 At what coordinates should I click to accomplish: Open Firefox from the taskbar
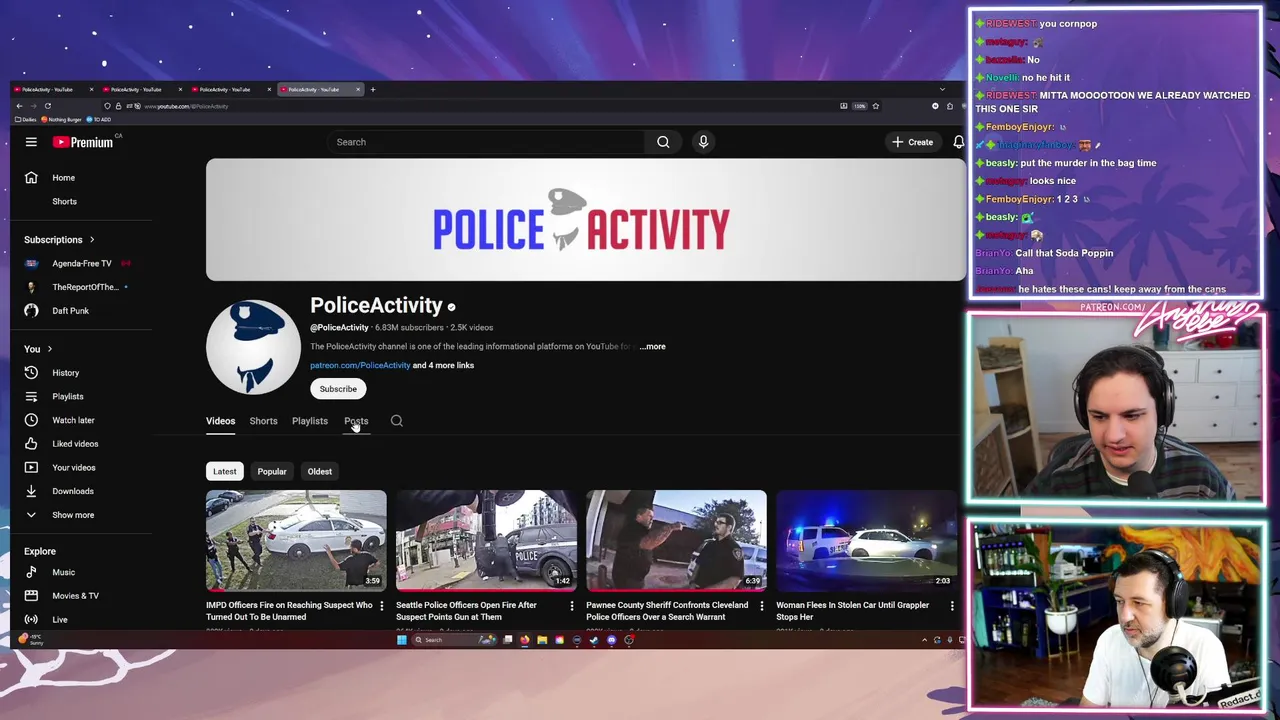tap(525, 640)
